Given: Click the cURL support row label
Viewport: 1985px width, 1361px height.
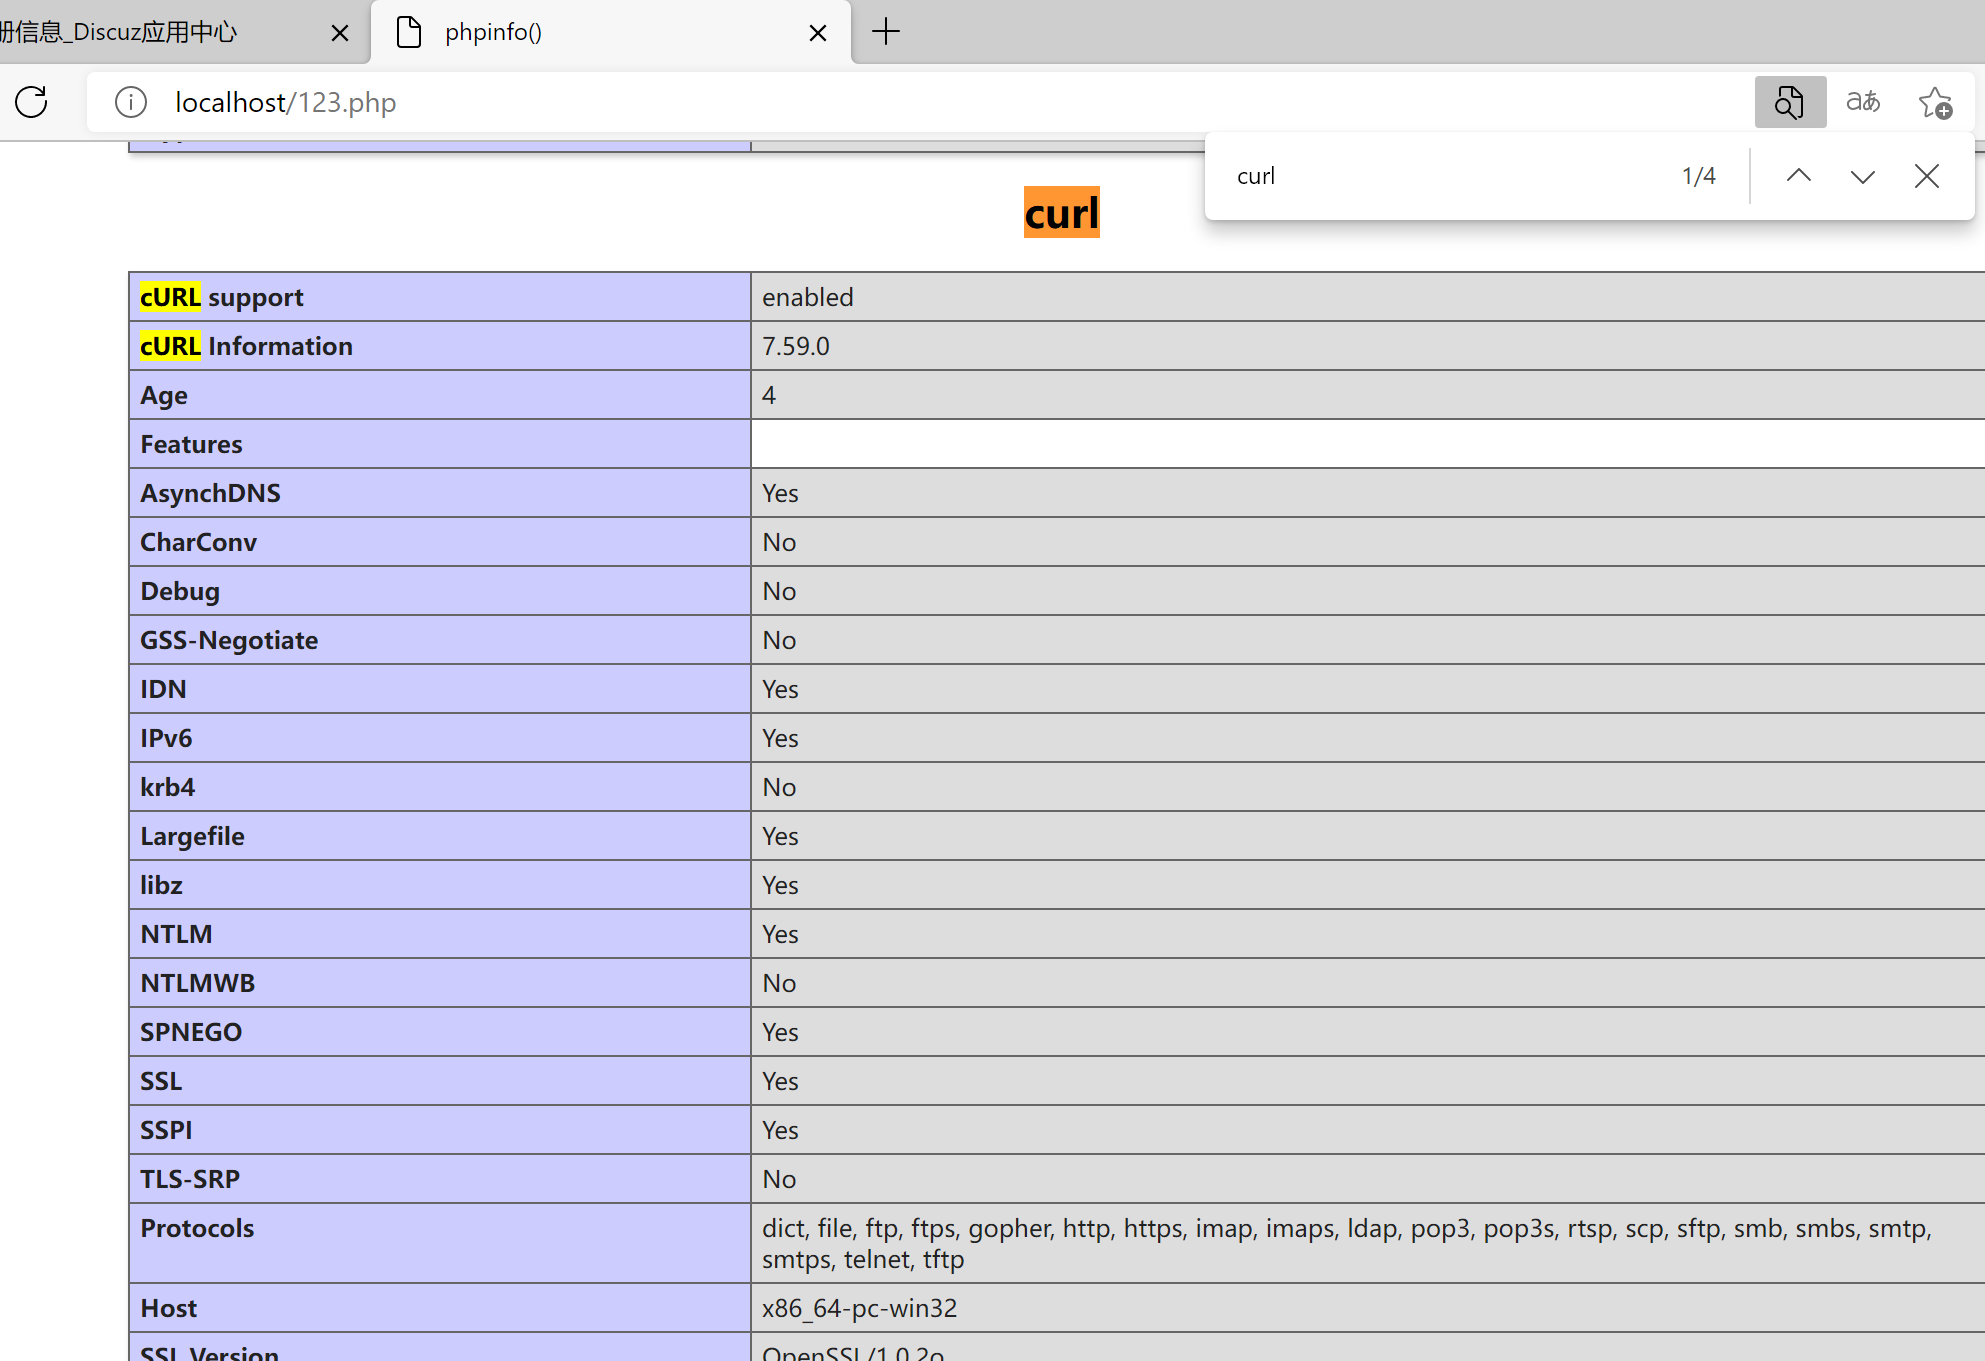Looking at the screenshot, I should coord(222,297).
